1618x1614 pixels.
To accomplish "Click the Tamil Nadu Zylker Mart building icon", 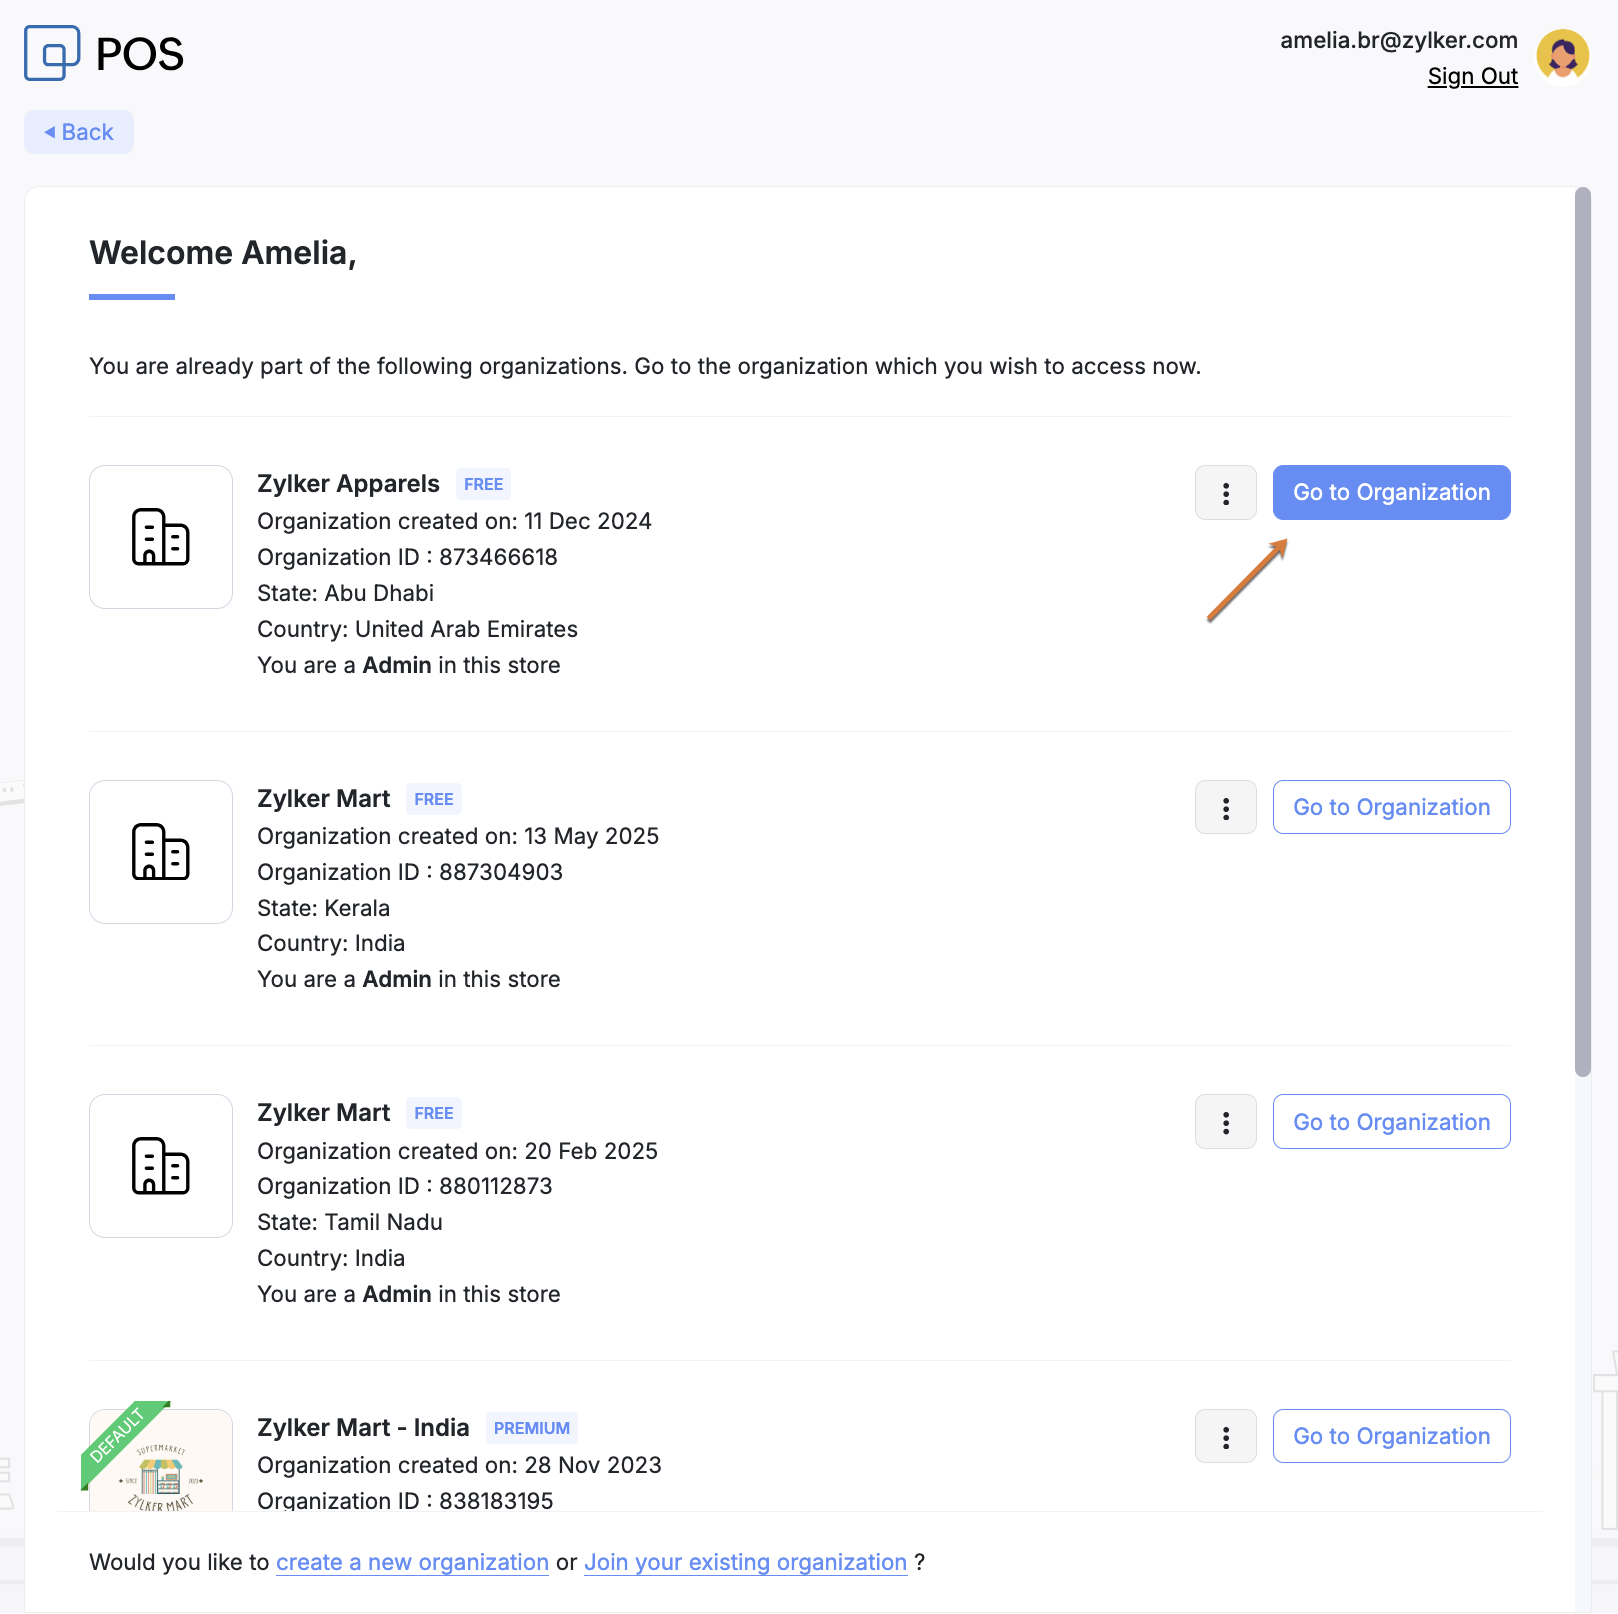I will [x=161, y=1166].
